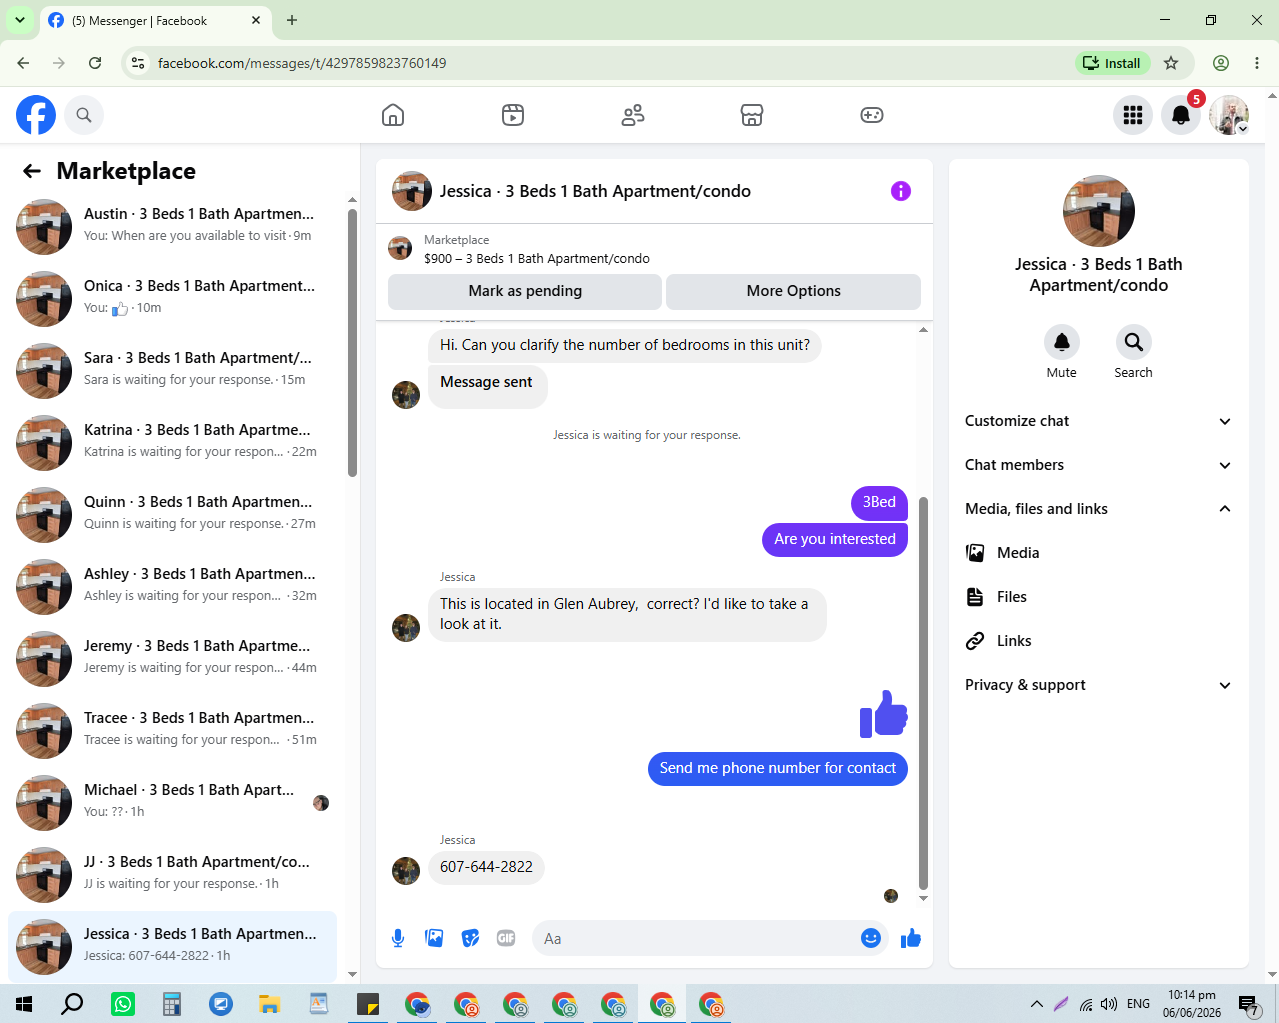The image size is (1279, 1023).
Task: Select the Jessica conversation in the list
Action: click(x=172, y=946)
